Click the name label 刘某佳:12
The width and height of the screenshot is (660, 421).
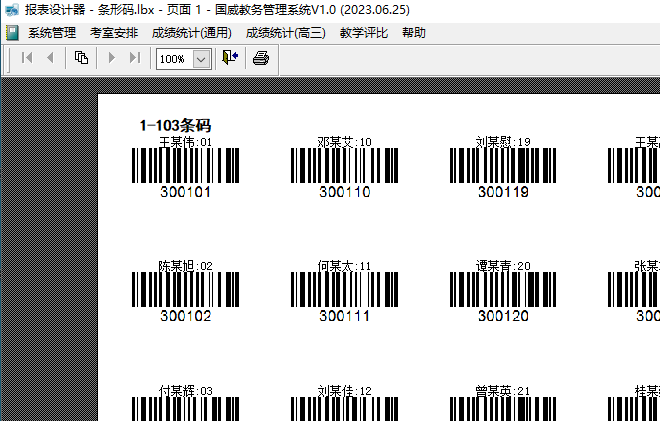click(344, 391)
